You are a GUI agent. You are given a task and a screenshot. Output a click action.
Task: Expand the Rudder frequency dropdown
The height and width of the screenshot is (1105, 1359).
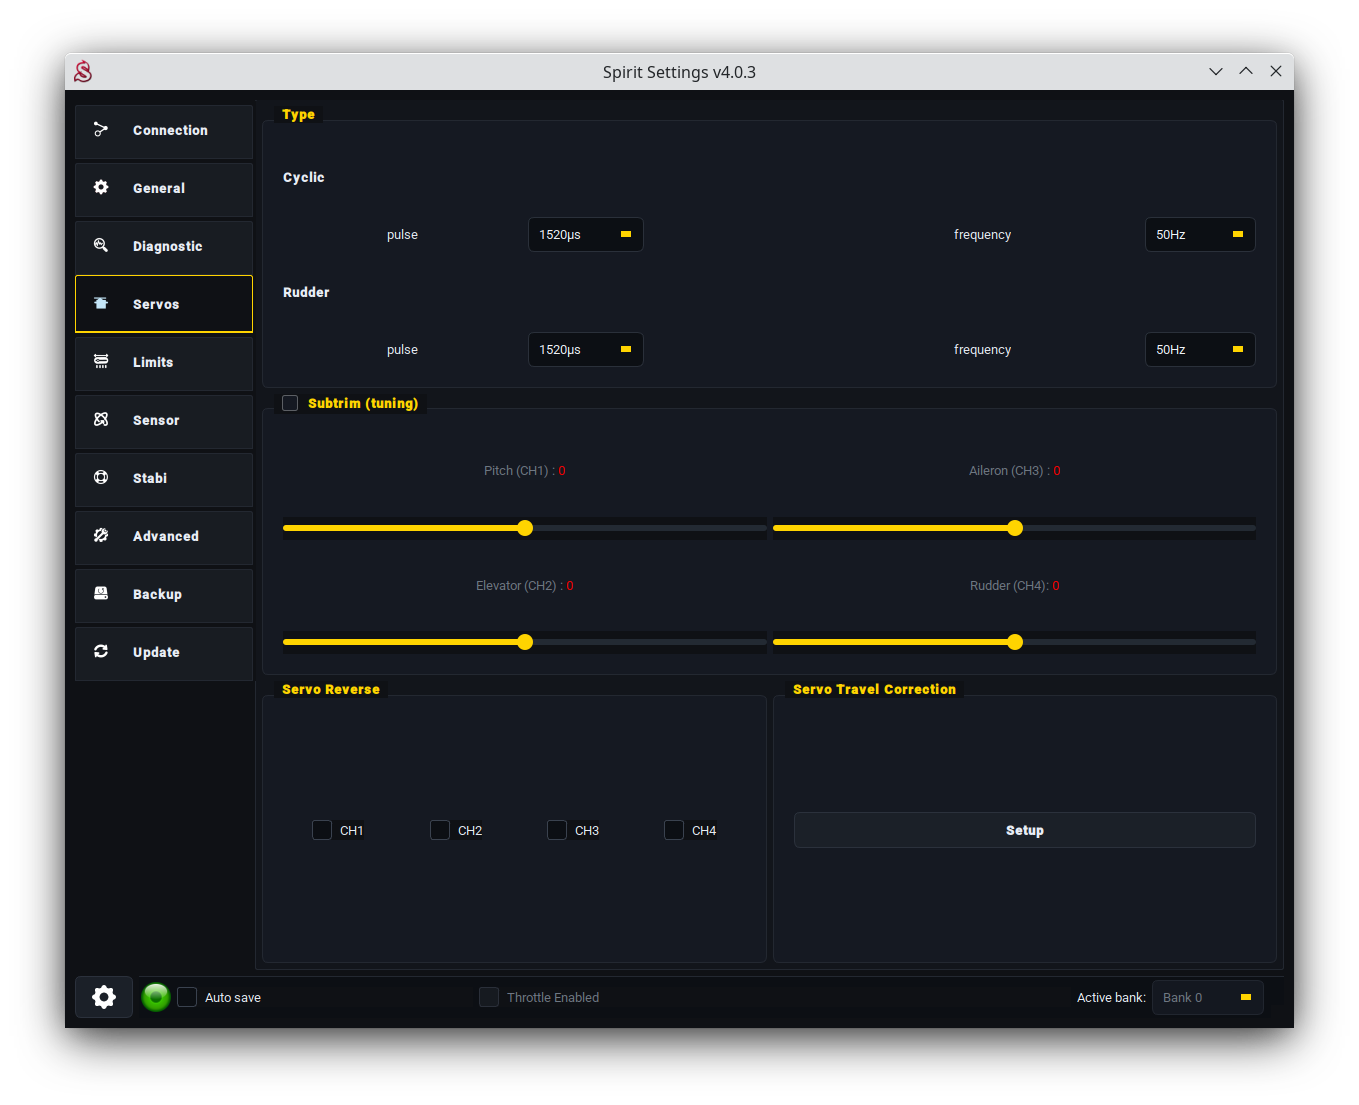click(1199, 350)
